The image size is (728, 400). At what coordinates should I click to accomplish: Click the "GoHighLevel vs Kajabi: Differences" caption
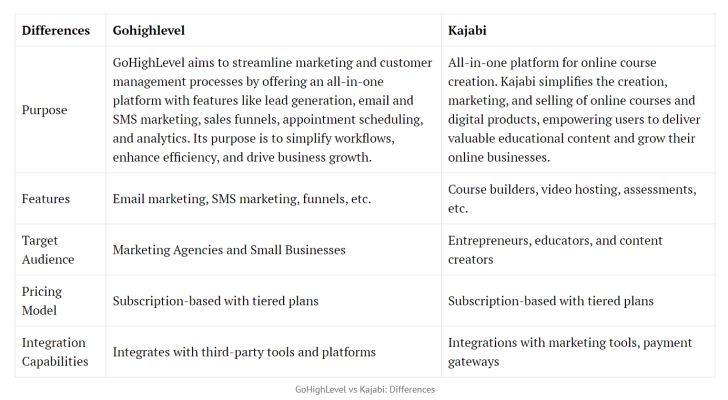coord(365,389)
